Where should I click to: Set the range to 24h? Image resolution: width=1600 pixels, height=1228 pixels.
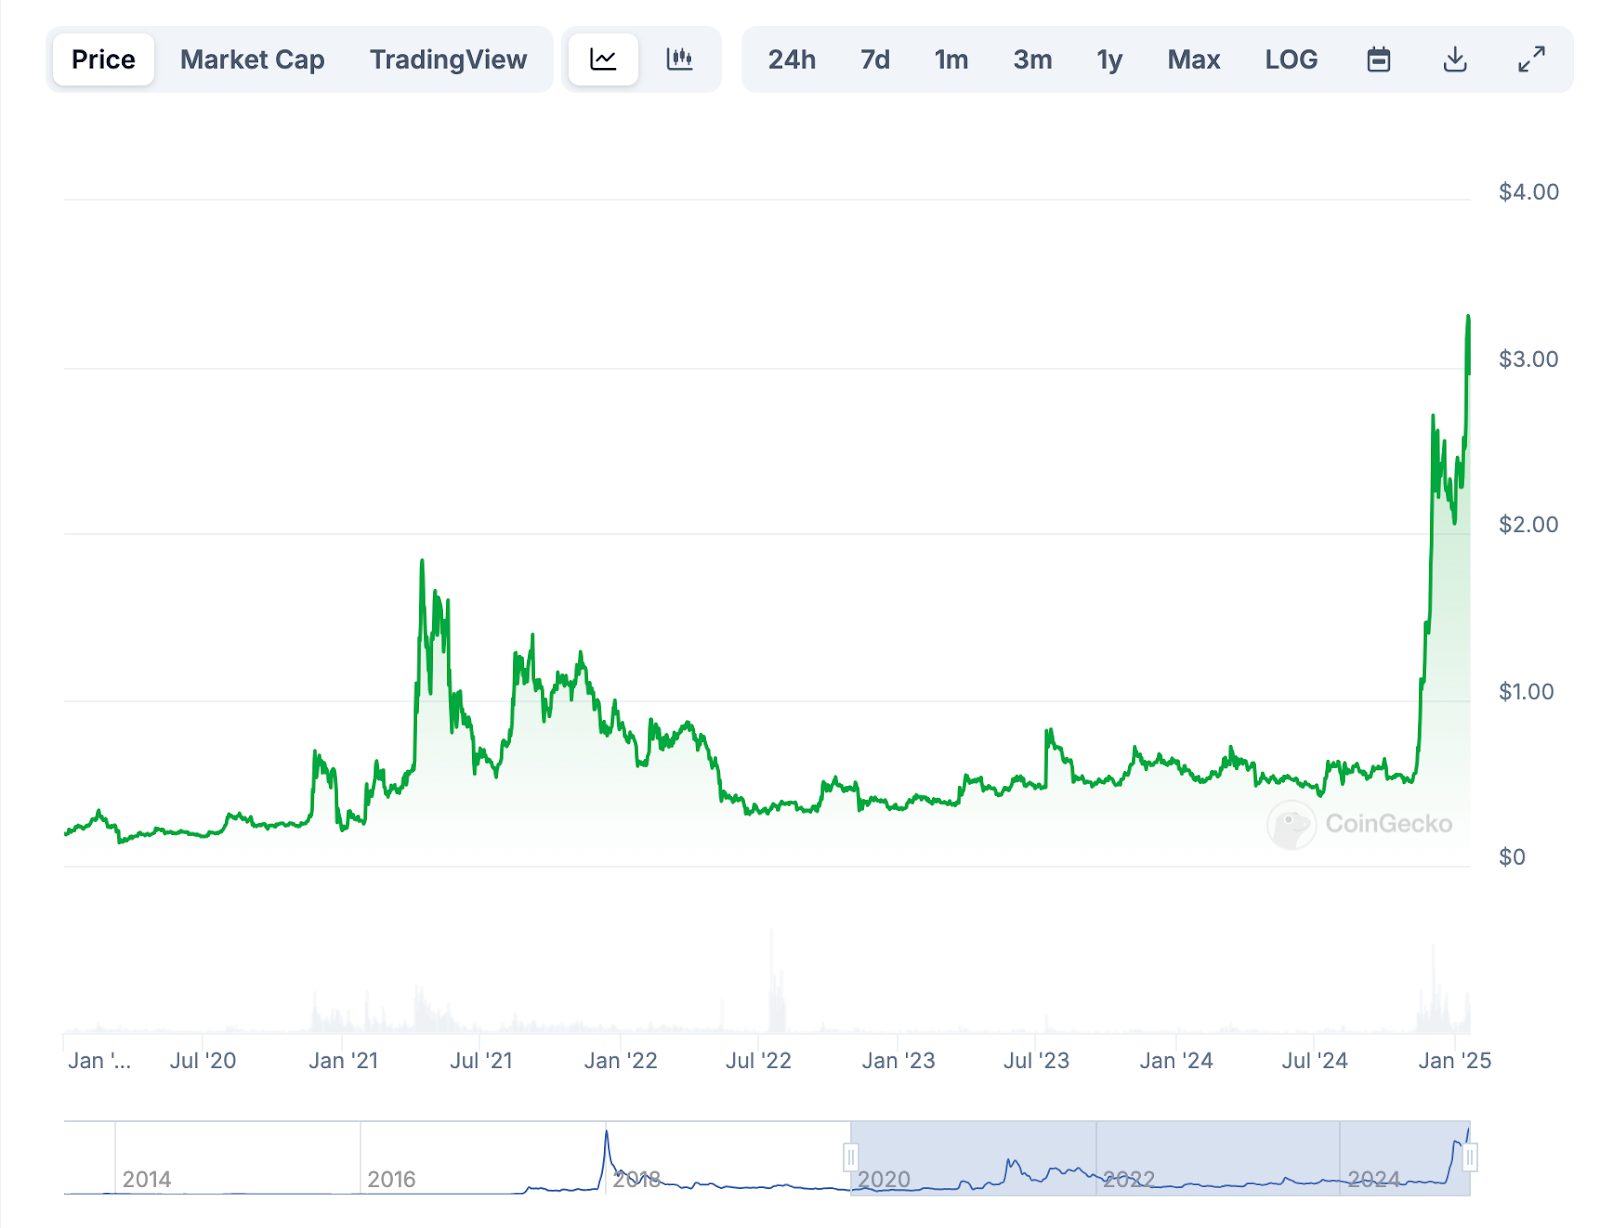[792, 60]
